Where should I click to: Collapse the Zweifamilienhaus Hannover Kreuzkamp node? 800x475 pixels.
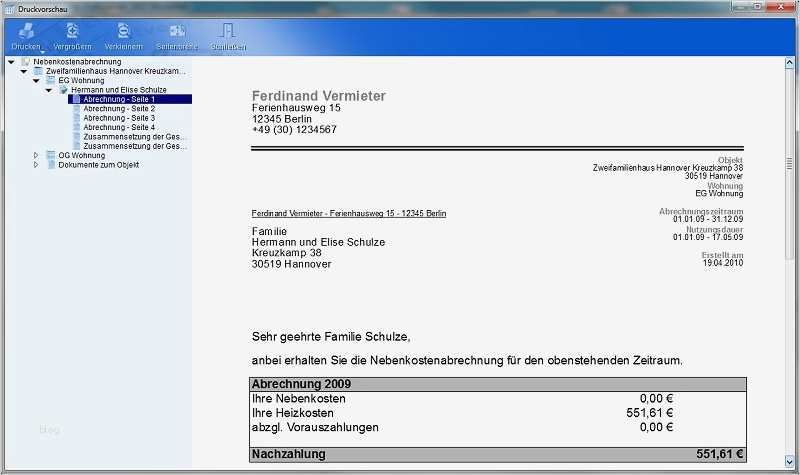click(23, 71)
